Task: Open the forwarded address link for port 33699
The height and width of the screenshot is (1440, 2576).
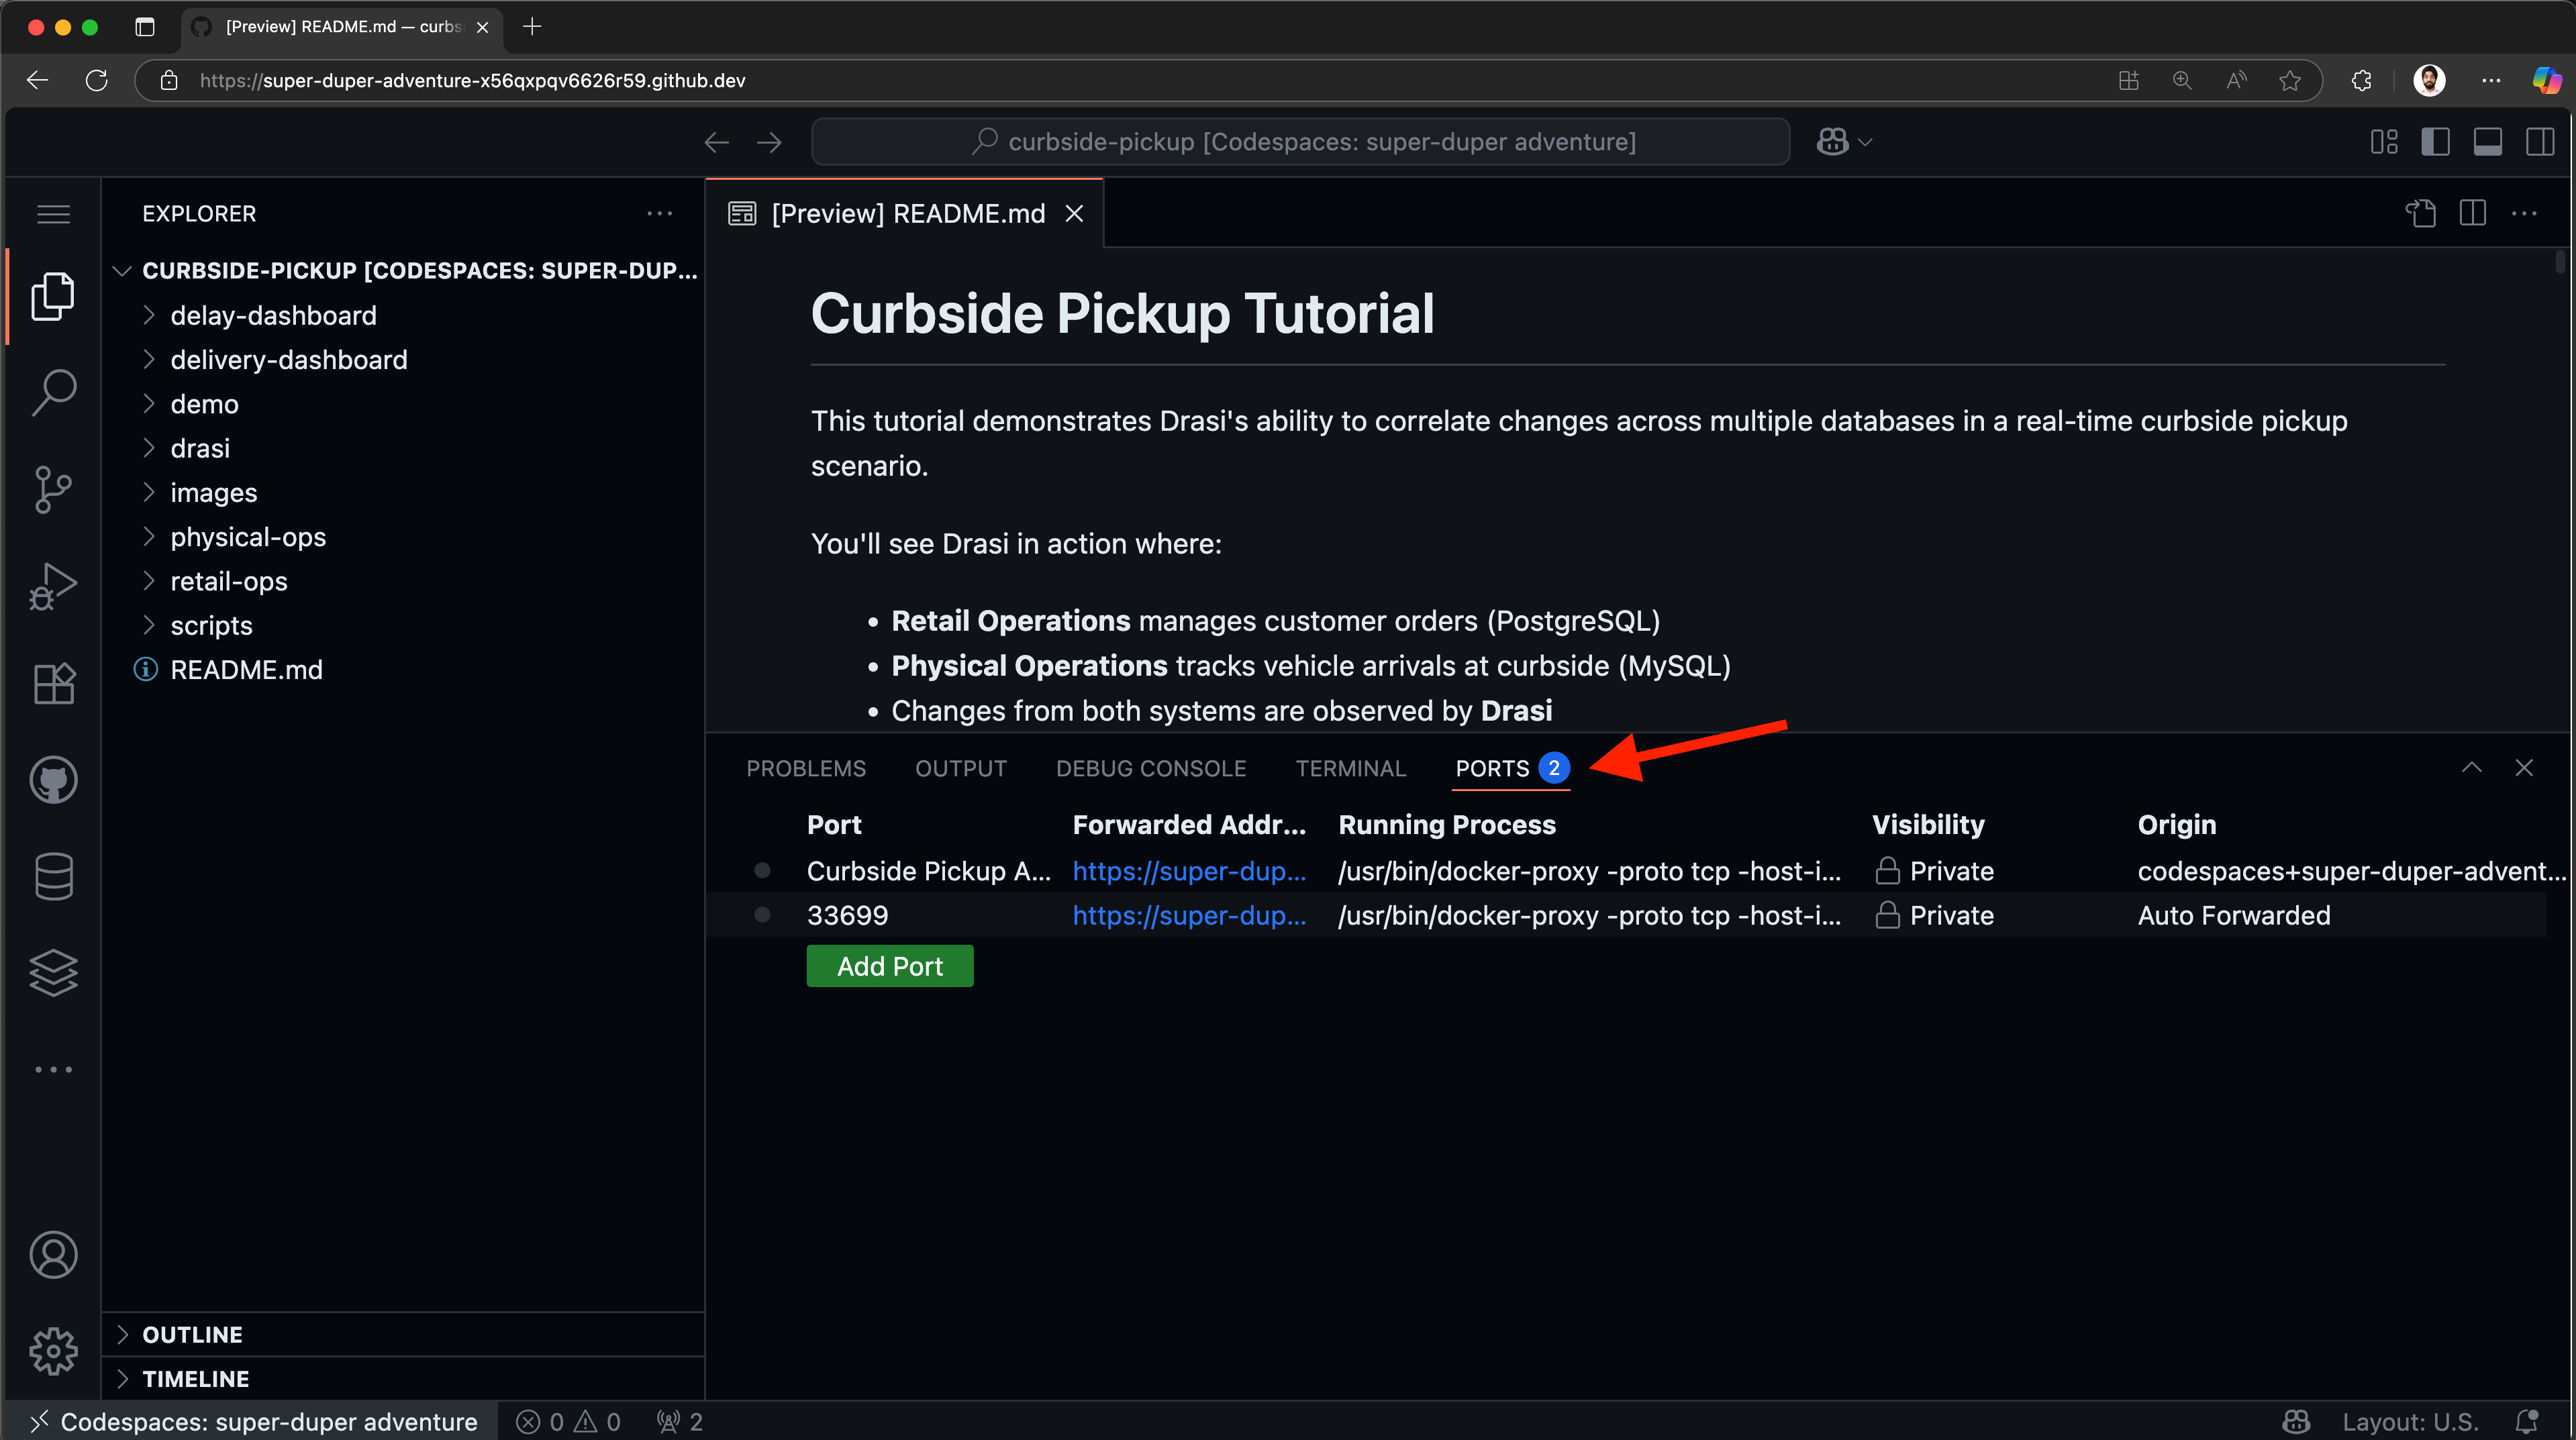Action: [x=1189, y=915]
